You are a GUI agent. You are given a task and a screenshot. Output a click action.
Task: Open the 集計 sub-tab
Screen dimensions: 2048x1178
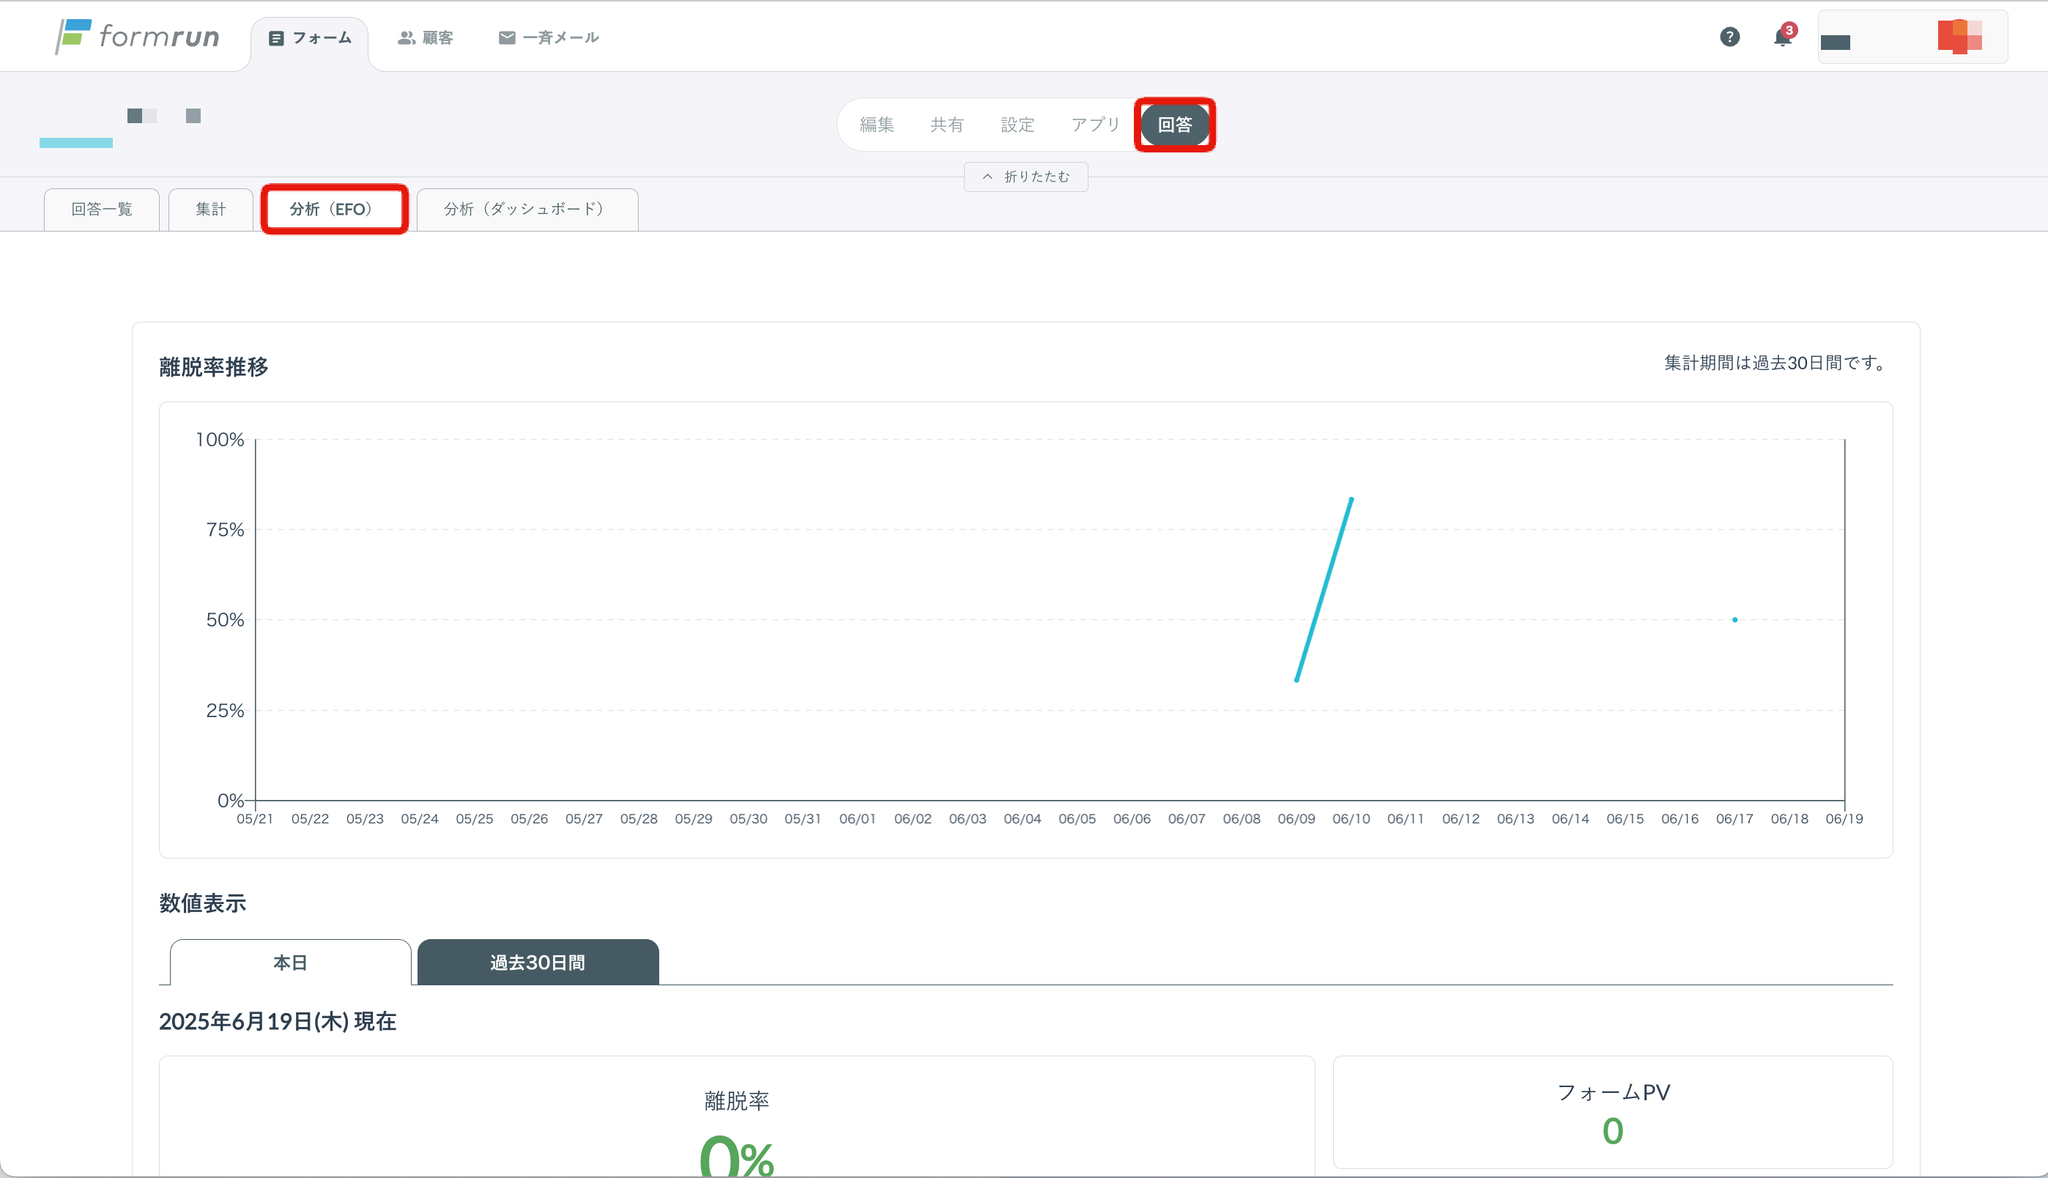(x=211, y=209)
